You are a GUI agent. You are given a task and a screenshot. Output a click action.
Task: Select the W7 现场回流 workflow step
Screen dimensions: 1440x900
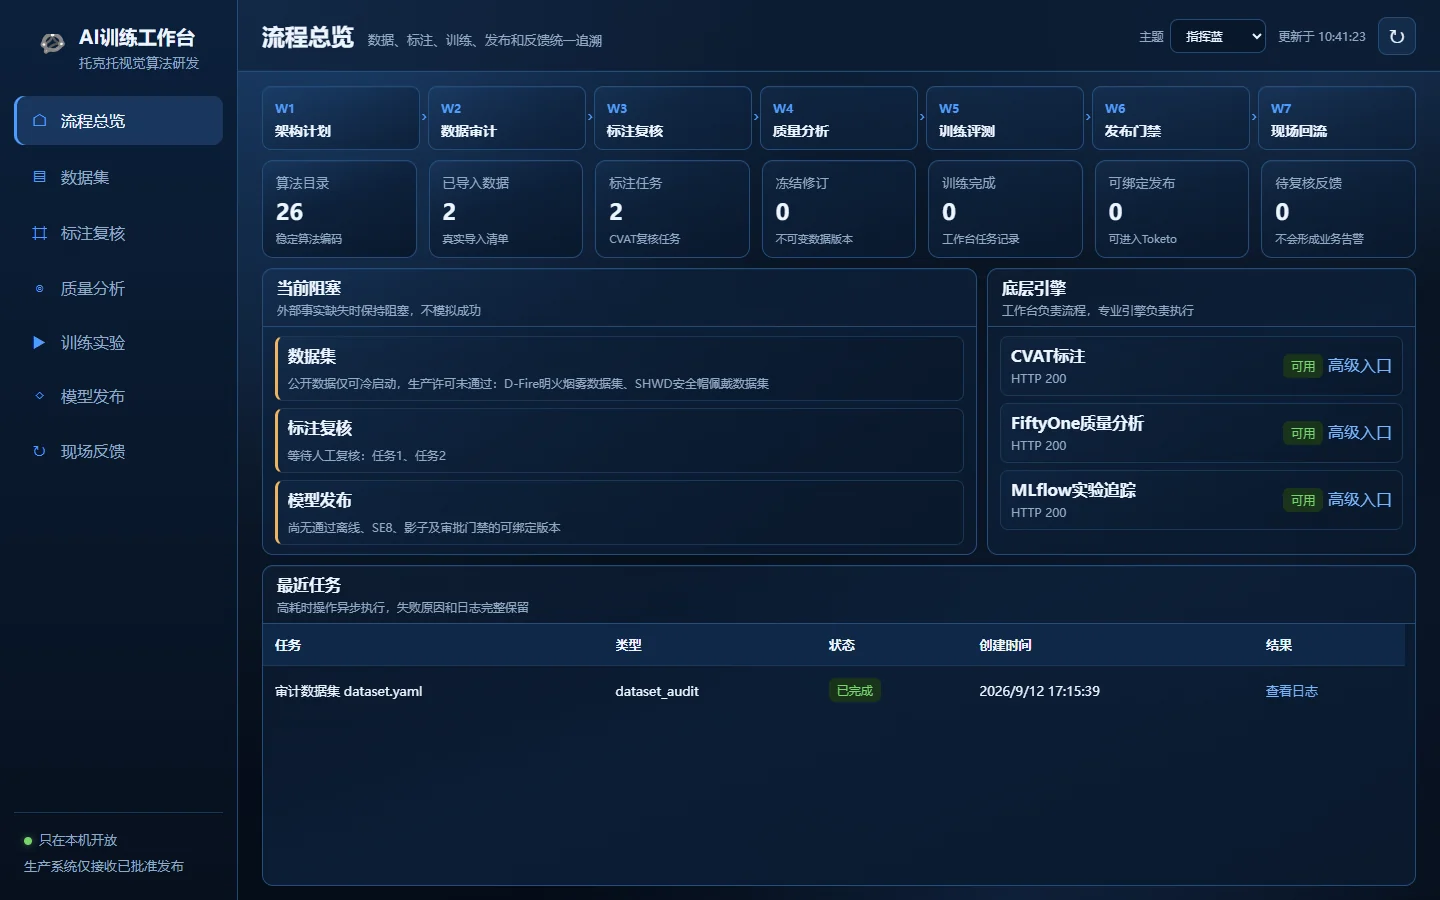click(x=1337, y=118)
